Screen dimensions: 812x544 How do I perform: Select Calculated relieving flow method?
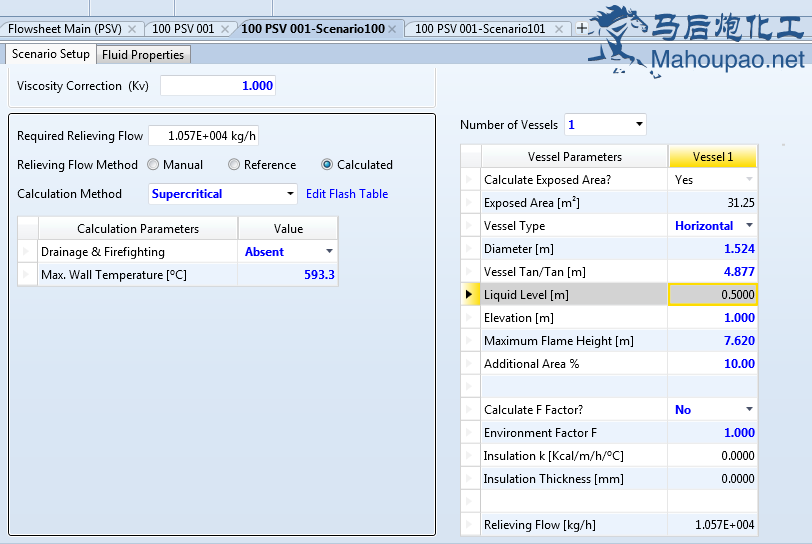coord(327,165)
